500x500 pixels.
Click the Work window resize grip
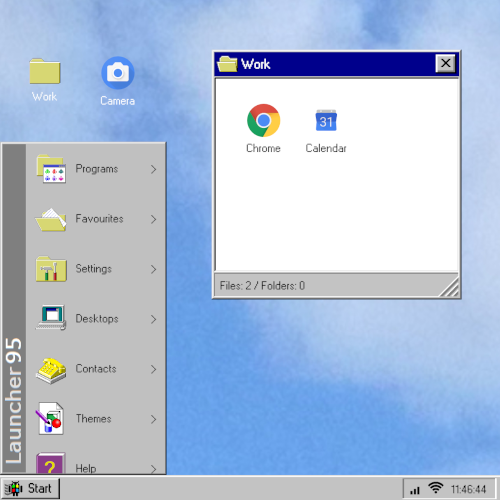[x=449, y=287]
